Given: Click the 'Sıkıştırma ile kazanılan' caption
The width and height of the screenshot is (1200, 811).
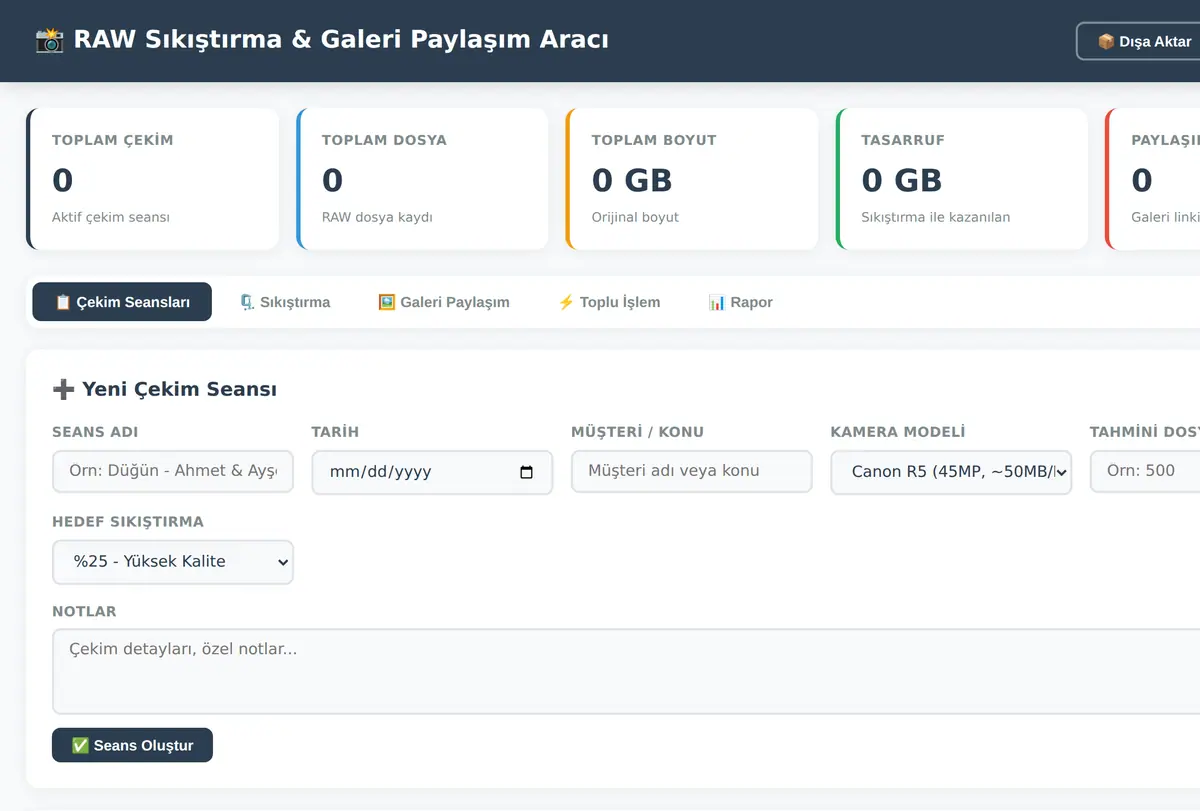Looking at the screenshot, I should (936, 217).
